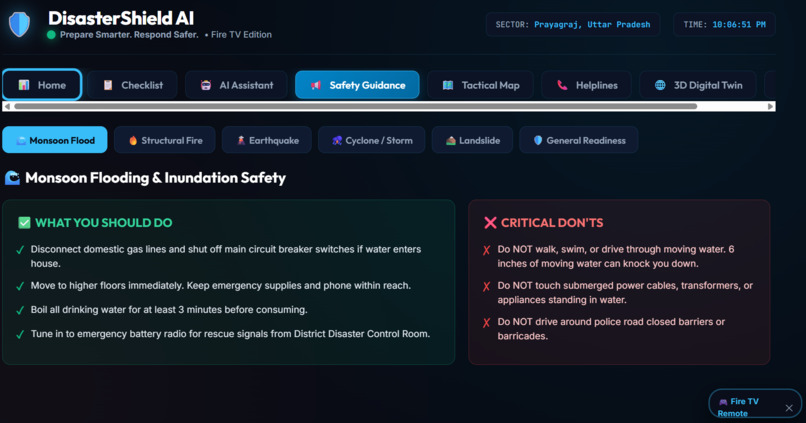
Task: Click the 'Disconnect domestic gas lines' tip
Action: [226, 256]
